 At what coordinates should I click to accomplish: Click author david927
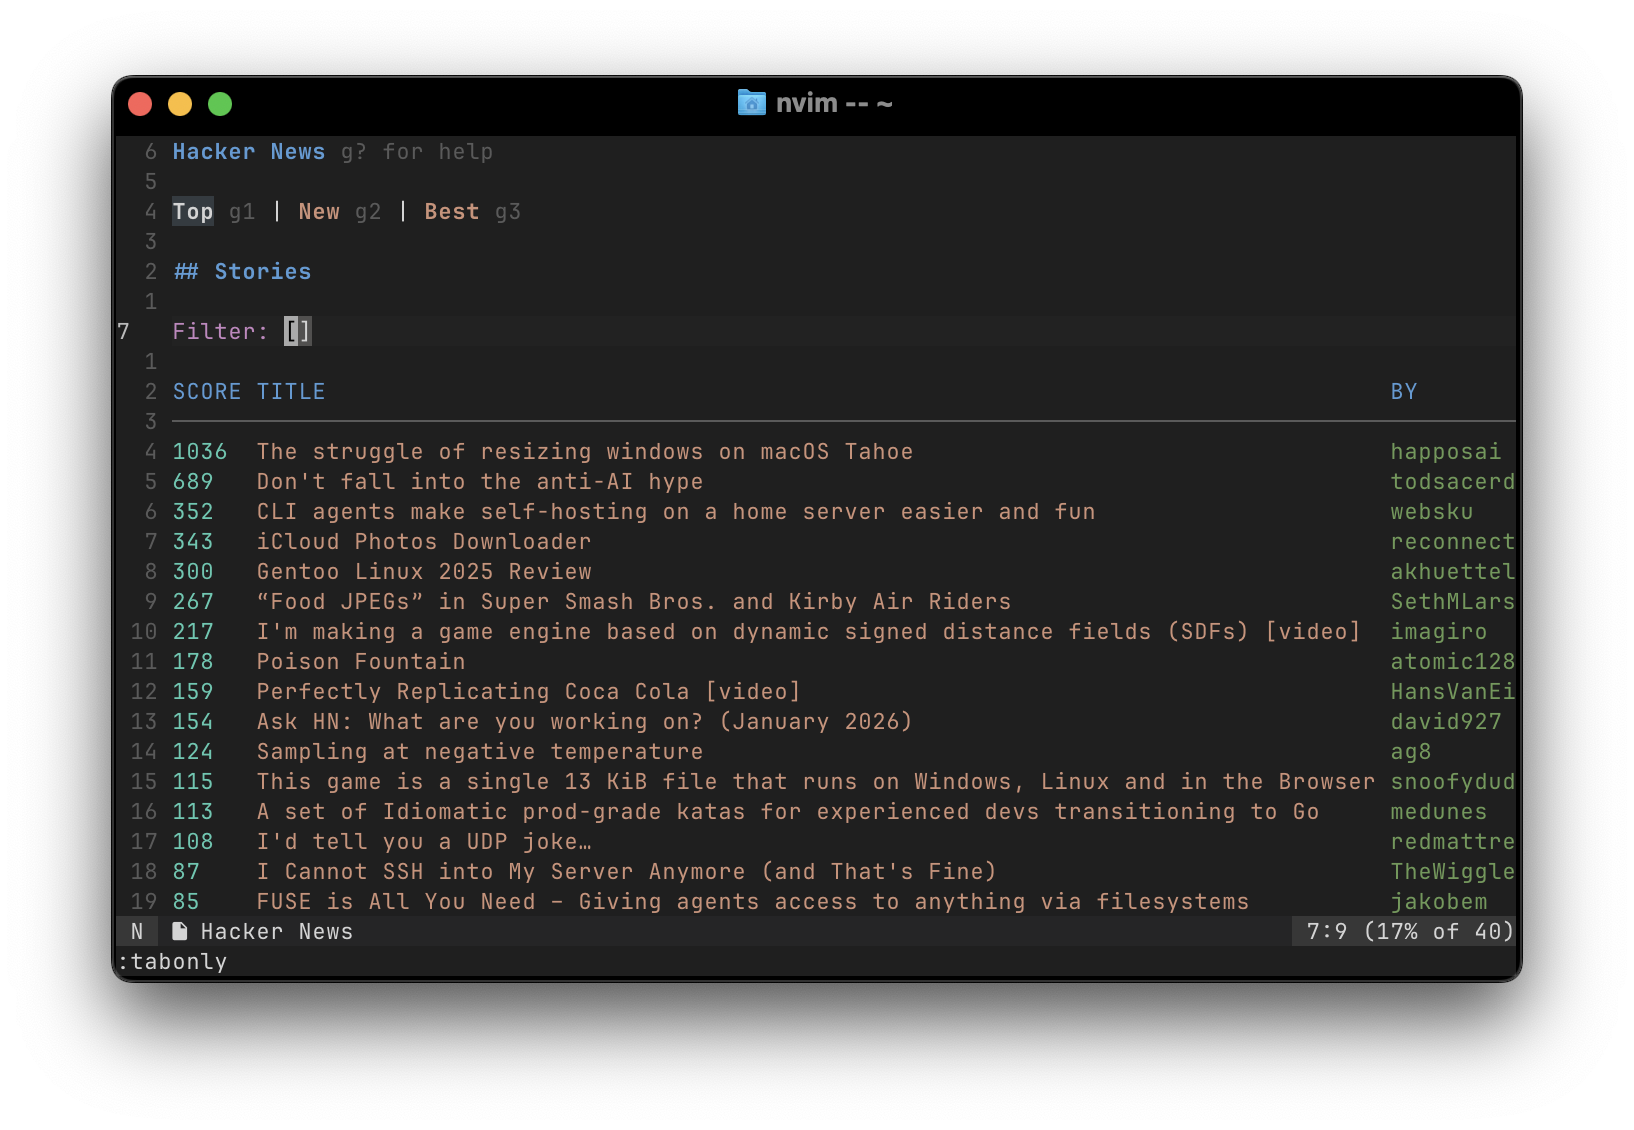[x=1446, y=721]
